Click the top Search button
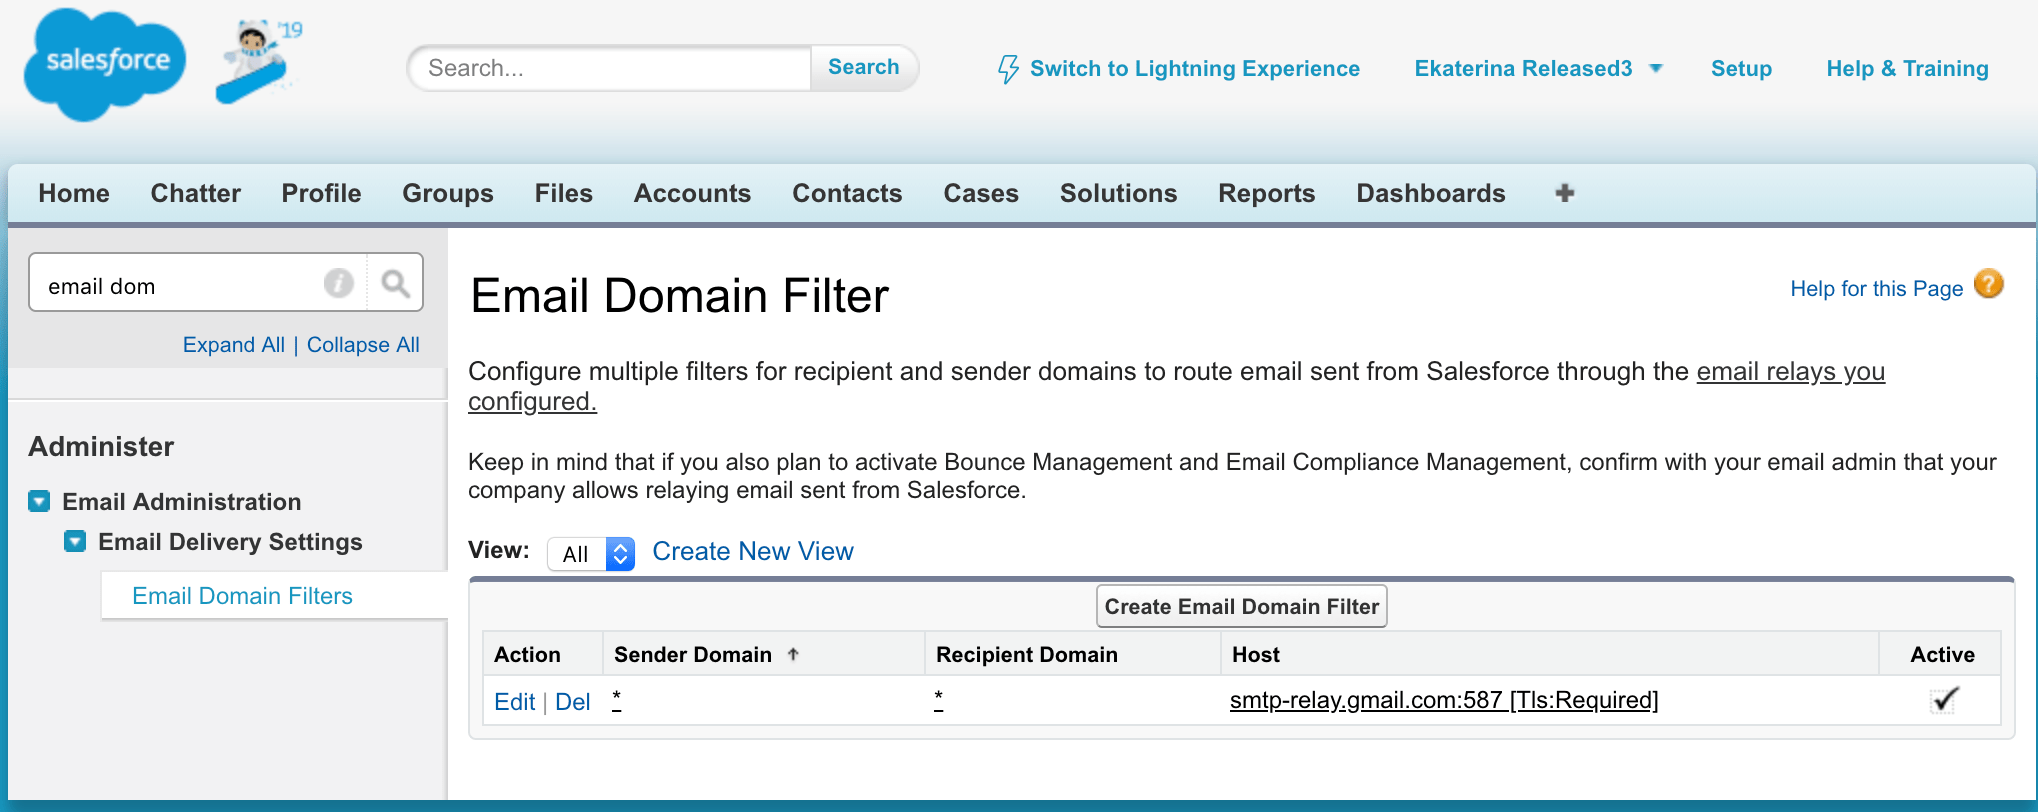Screen dimensions: 2038x812 (864, 67)
